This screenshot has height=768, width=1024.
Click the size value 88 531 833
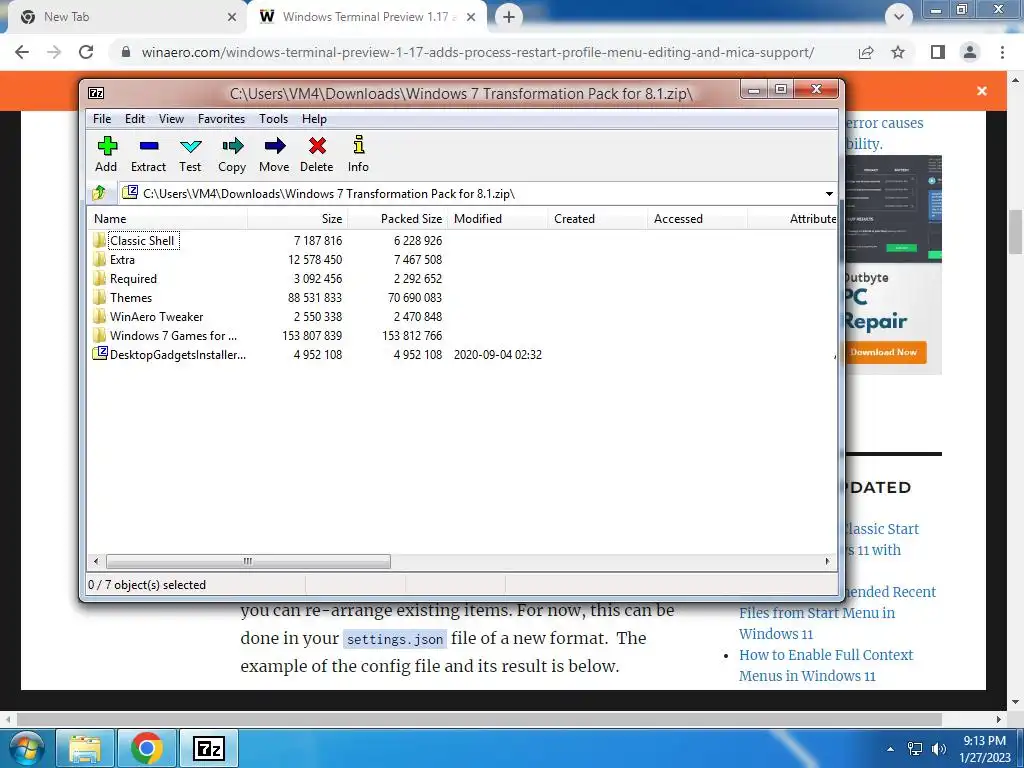tap(315, 298)
